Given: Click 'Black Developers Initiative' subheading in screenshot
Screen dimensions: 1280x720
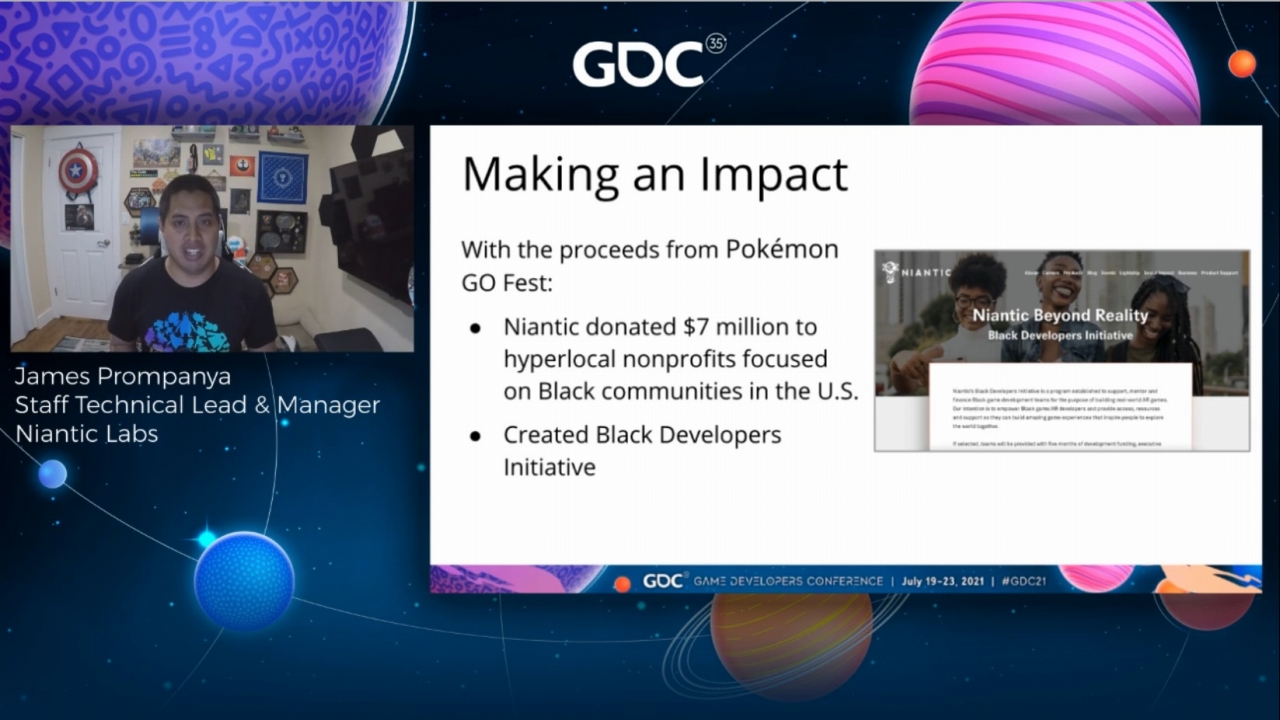Looking at the screenshot, I should pyautogui.click(x=1060, y=335).
